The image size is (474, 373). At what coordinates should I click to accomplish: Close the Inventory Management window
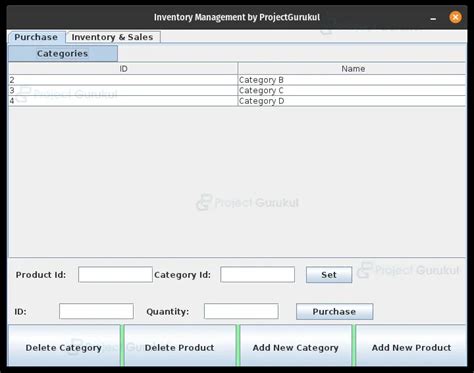[x=455, y=17]
